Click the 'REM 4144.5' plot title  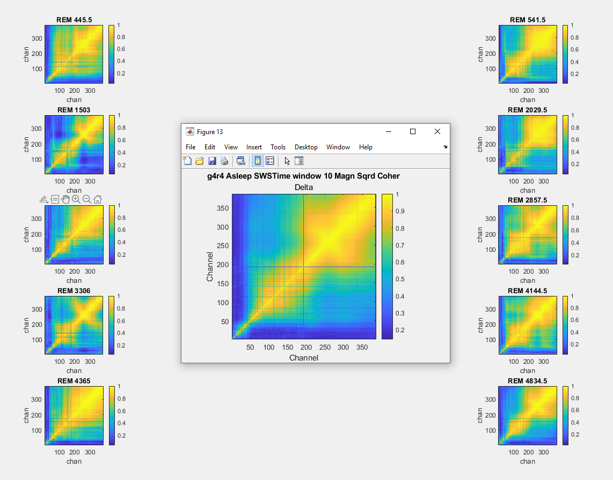click(527, 291)
